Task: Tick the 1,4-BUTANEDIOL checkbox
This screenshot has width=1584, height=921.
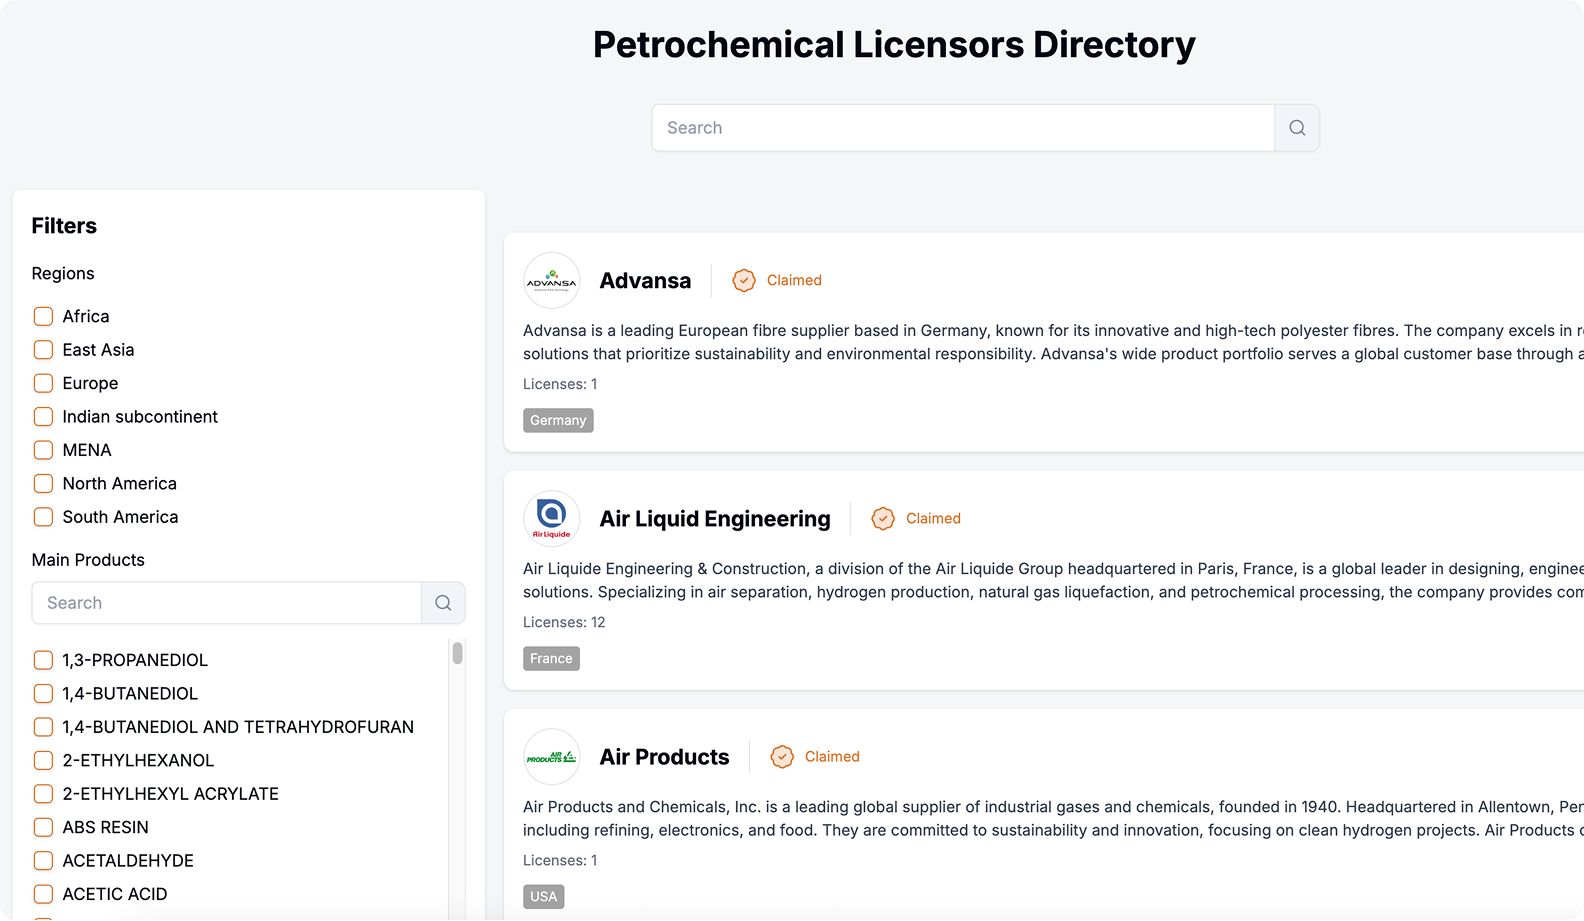Action: [x=43, y=694]
